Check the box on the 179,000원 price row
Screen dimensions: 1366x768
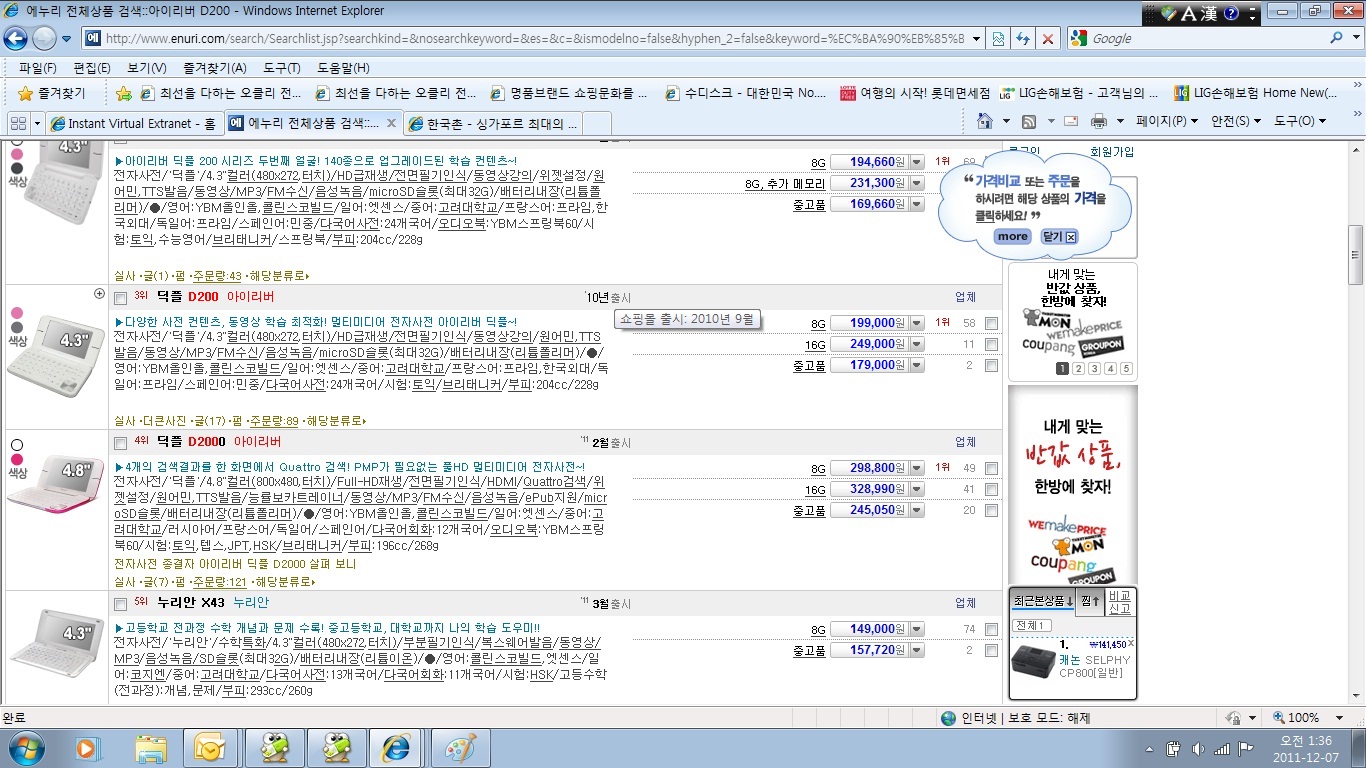991,366
